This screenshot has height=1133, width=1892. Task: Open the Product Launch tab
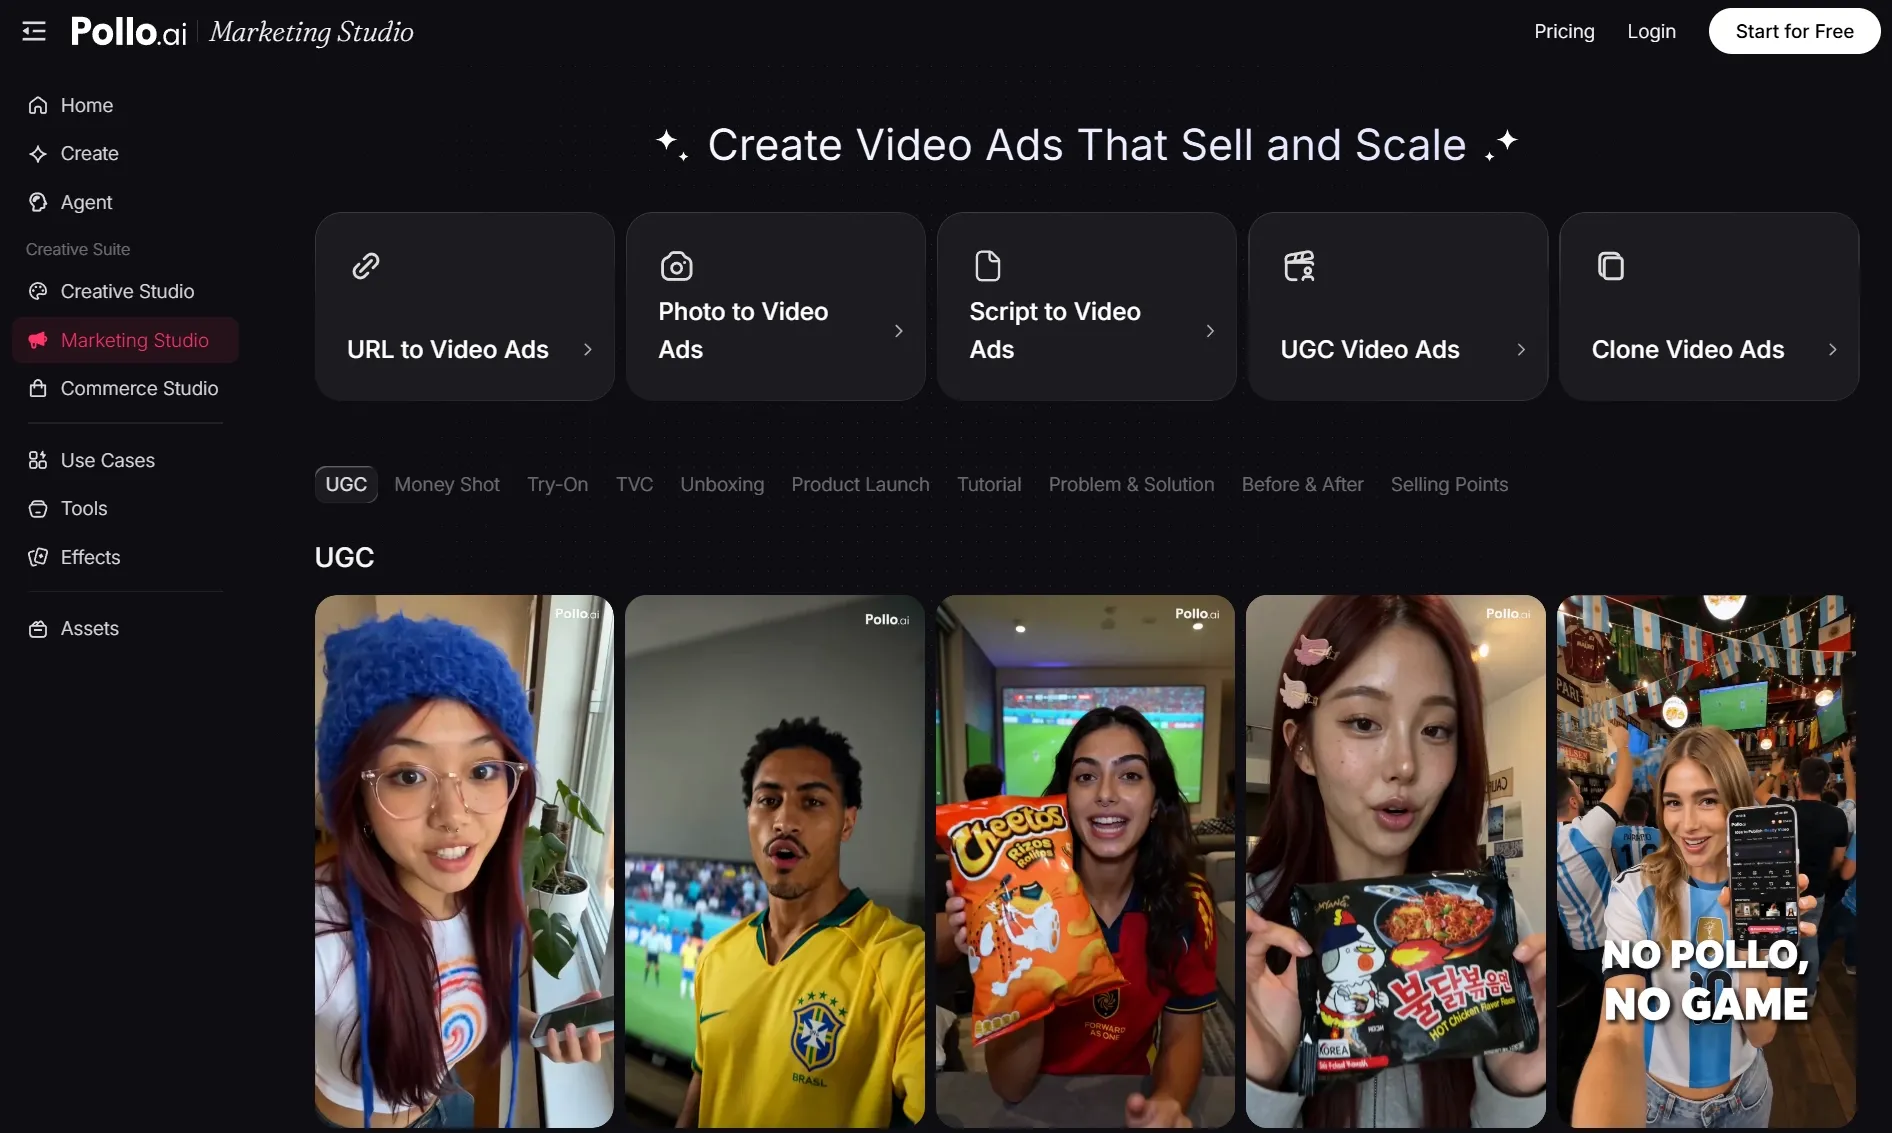860,484
